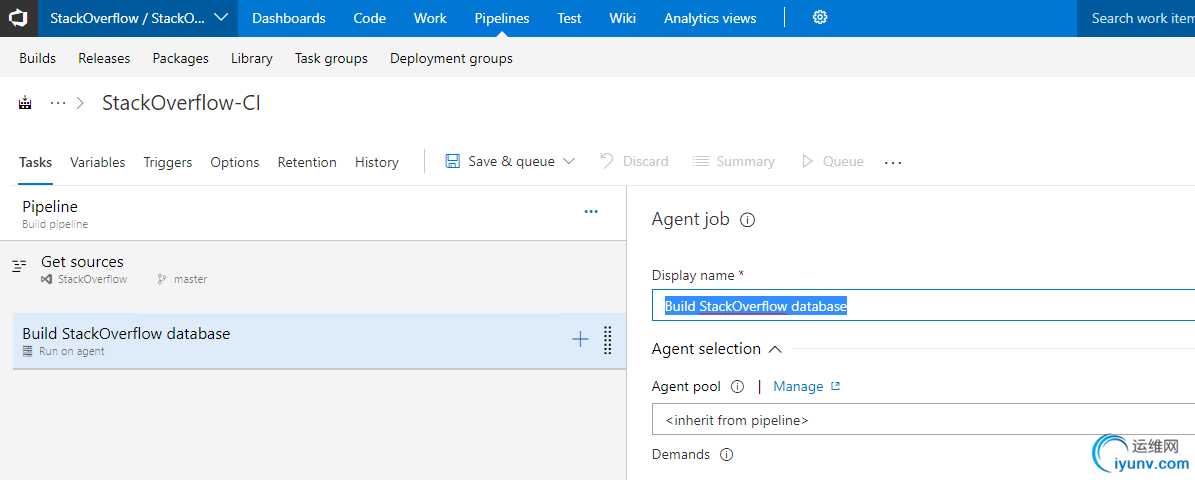Open the Work hub
Viewport: 1195px width, 480px height.
[x=430, y=18]
